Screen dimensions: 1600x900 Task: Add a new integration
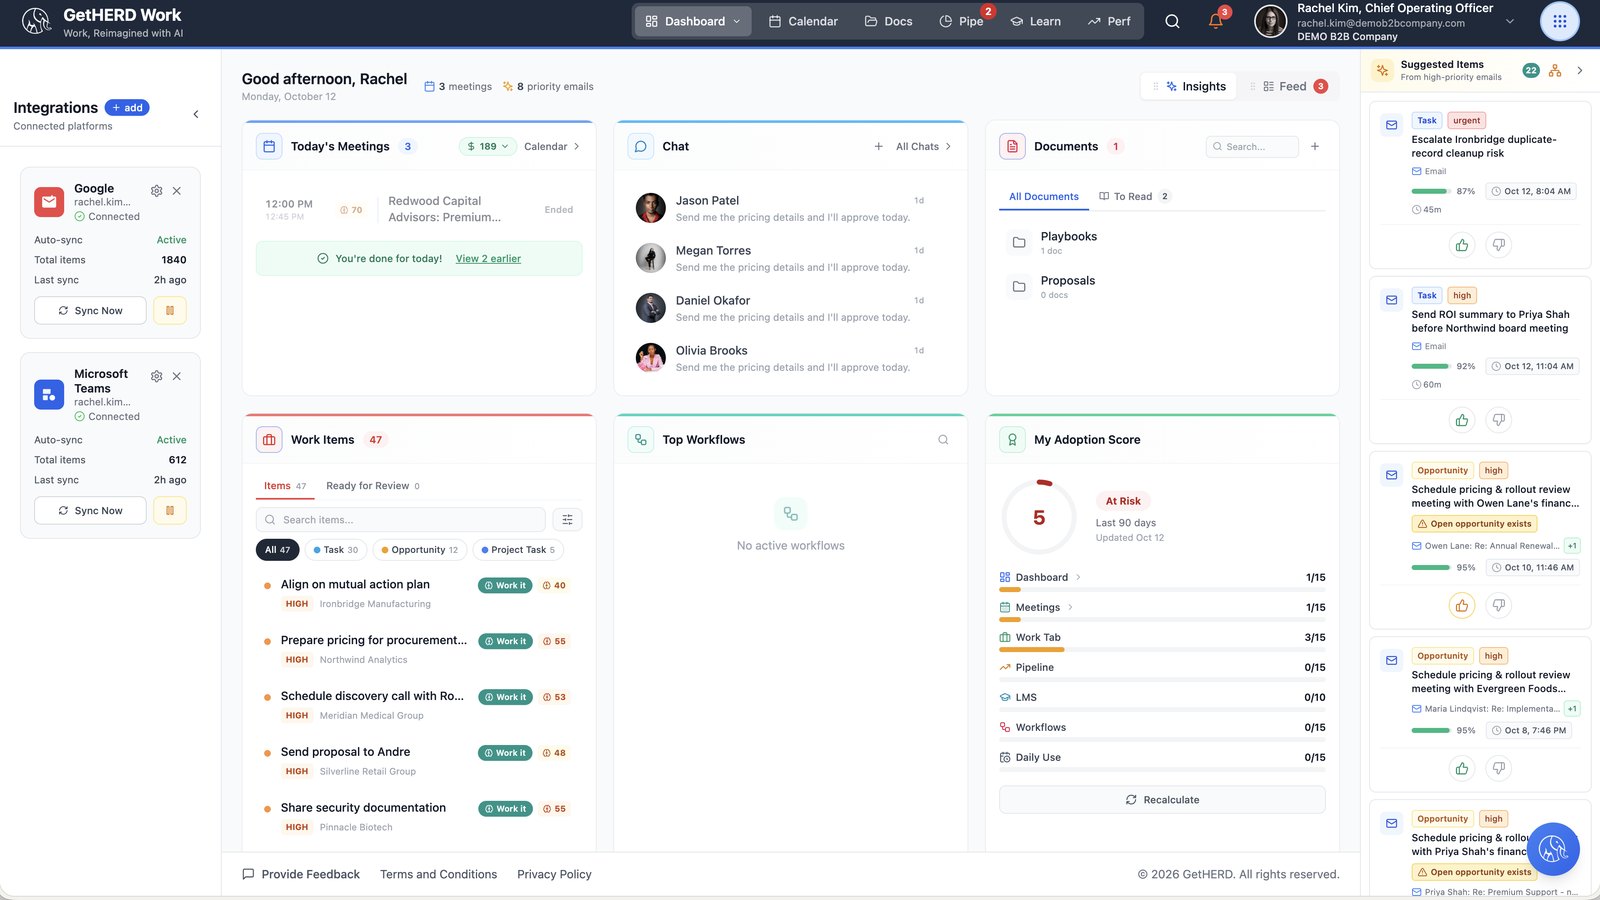(x=127, y=108)
